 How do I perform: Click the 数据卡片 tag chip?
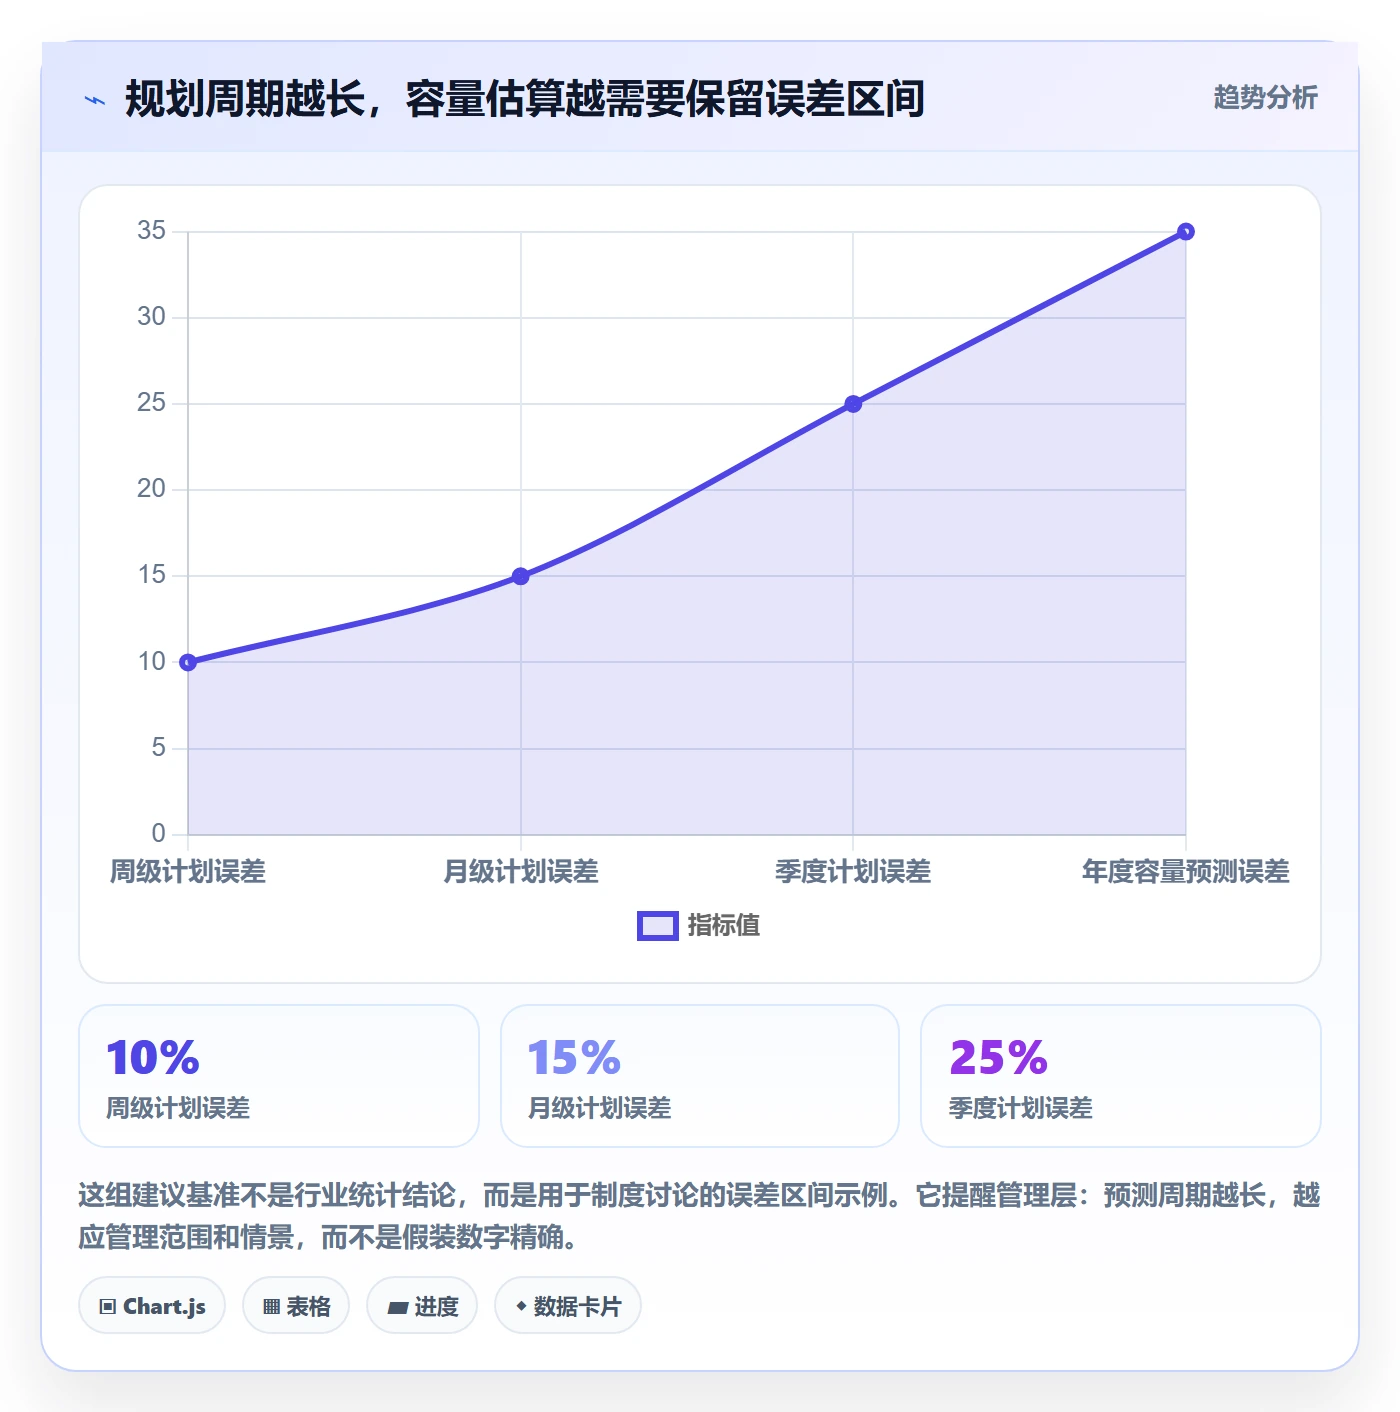[568, 1306]
